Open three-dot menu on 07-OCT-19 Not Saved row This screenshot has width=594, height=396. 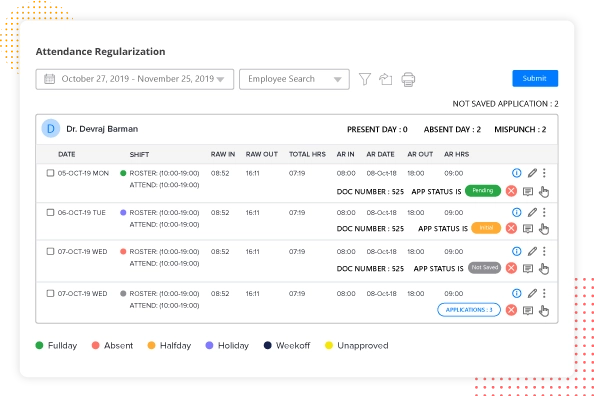click(x=544, y=251)
